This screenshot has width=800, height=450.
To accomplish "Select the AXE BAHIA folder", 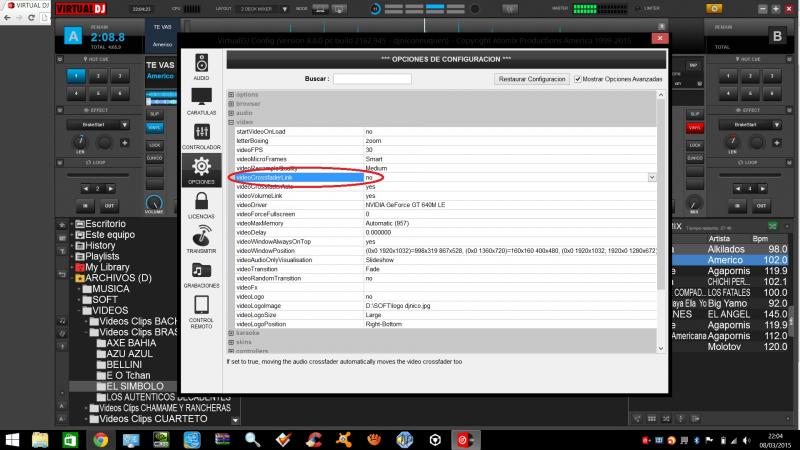I will (x=131, y=343).
